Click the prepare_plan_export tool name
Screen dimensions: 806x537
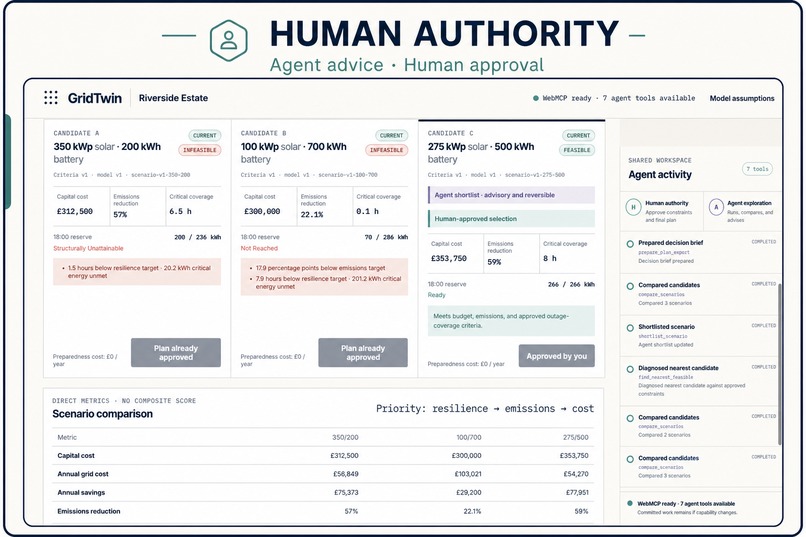point(664,252)
